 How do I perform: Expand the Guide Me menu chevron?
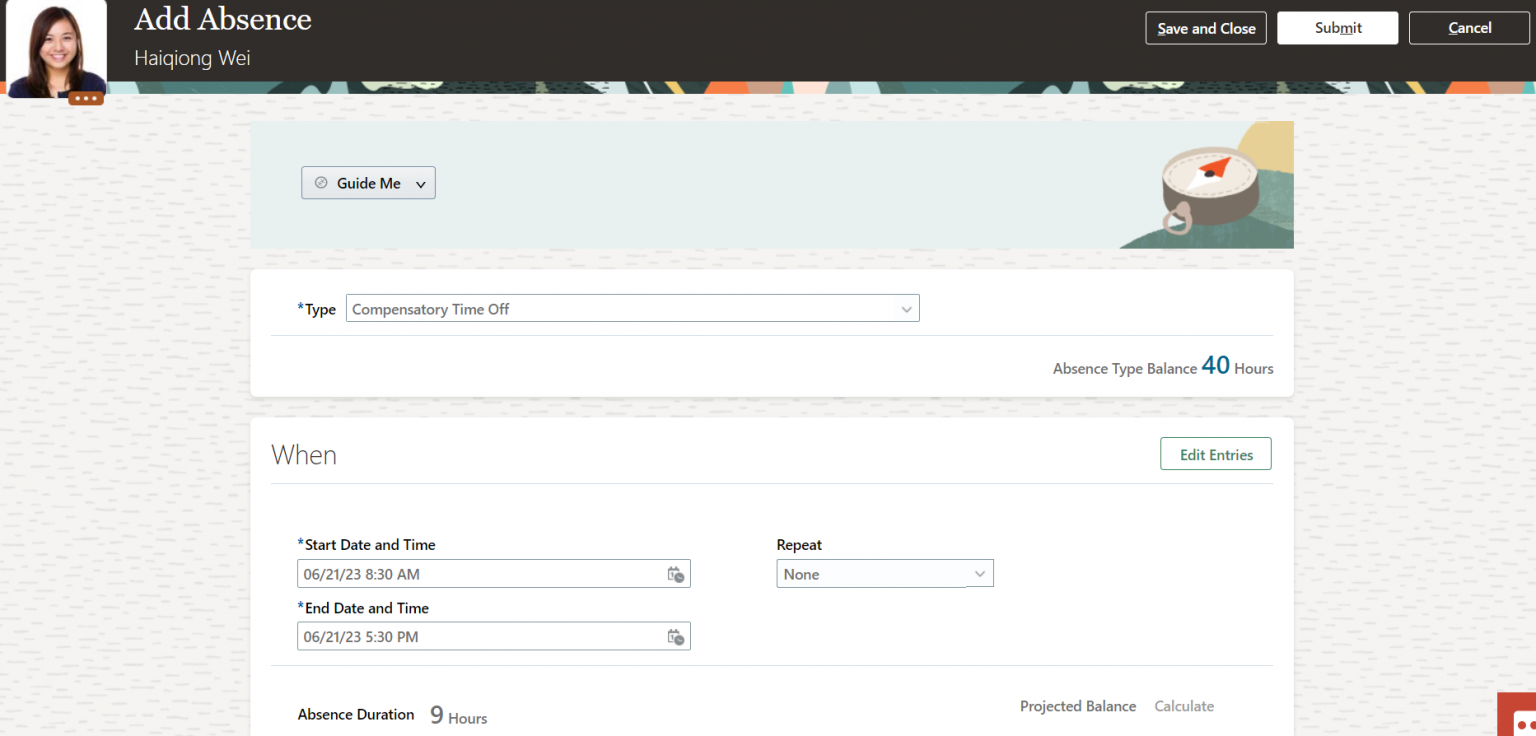click(x=421, y=183)
